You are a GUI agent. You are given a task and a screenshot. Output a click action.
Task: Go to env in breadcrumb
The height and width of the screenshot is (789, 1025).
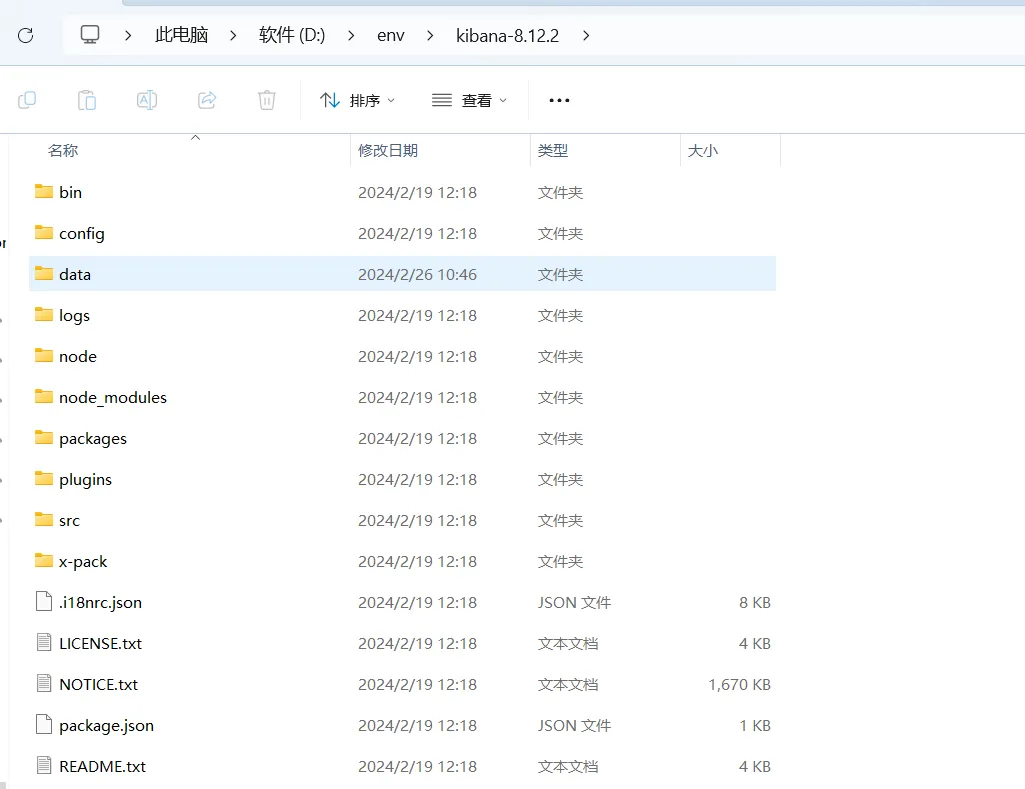pos(391,35)
